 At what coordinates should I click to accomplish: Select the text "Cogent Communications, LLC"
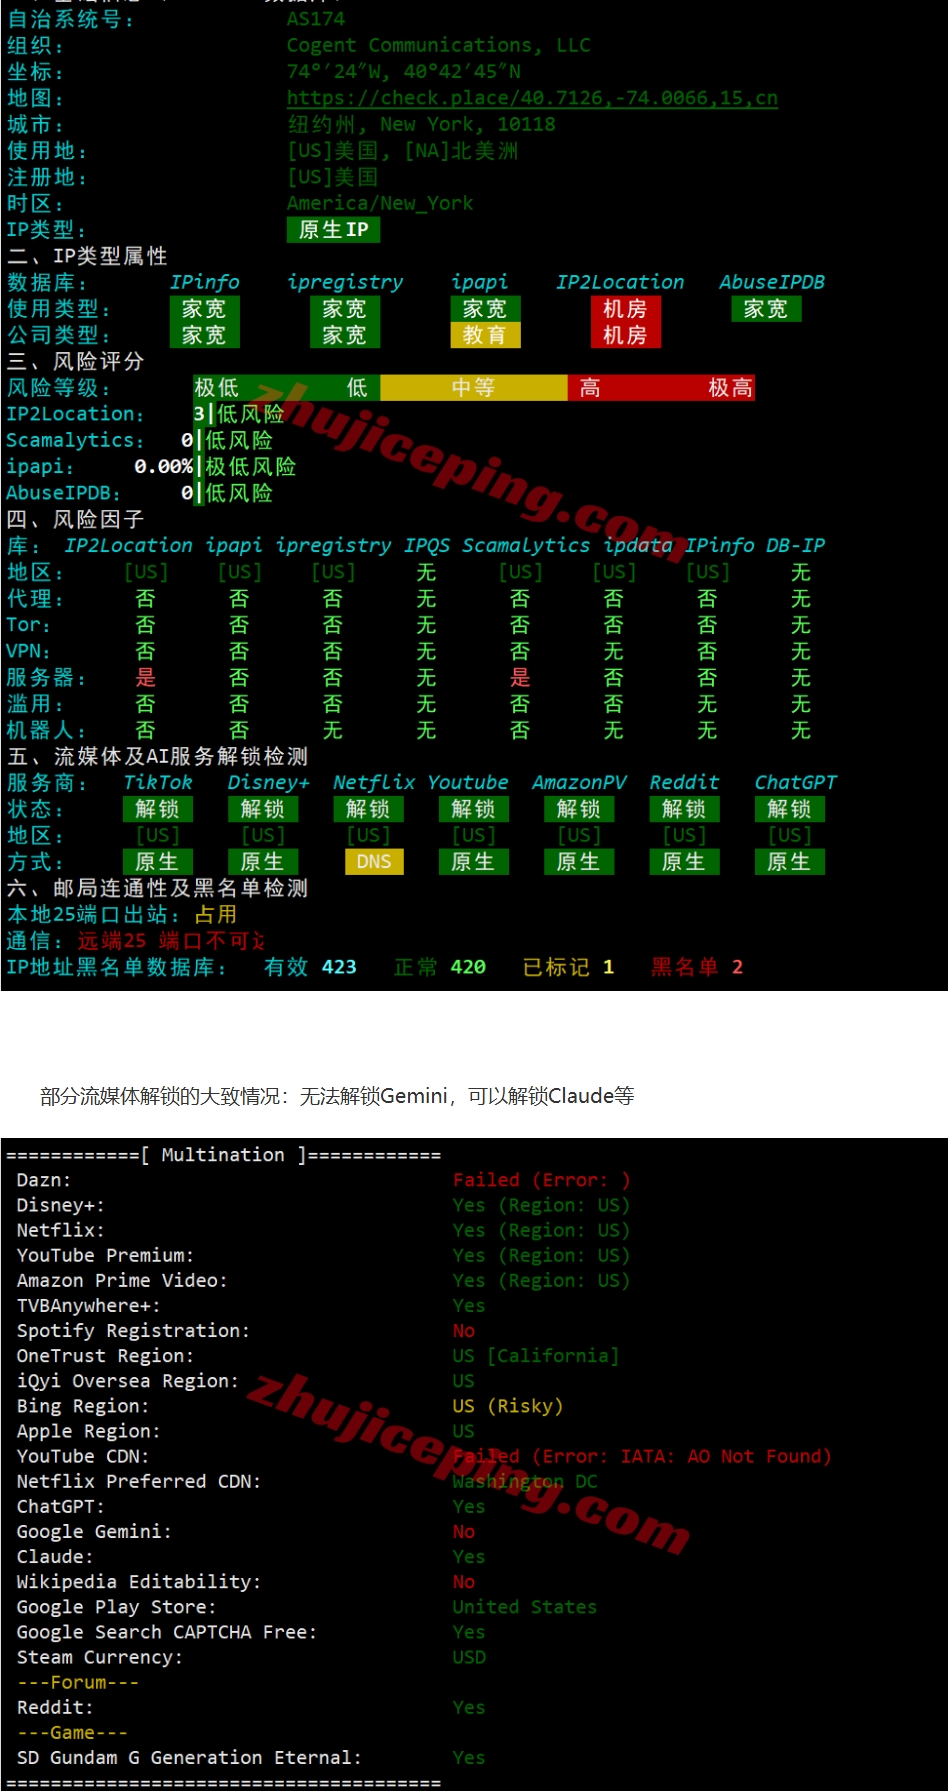(438, 45)
